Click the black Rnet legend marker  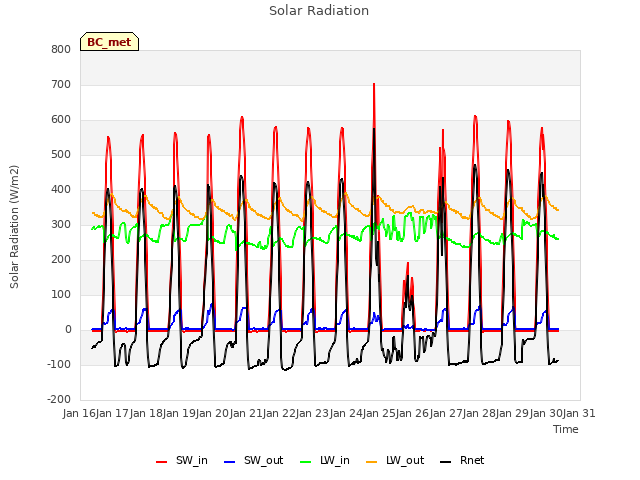[446, 462]
